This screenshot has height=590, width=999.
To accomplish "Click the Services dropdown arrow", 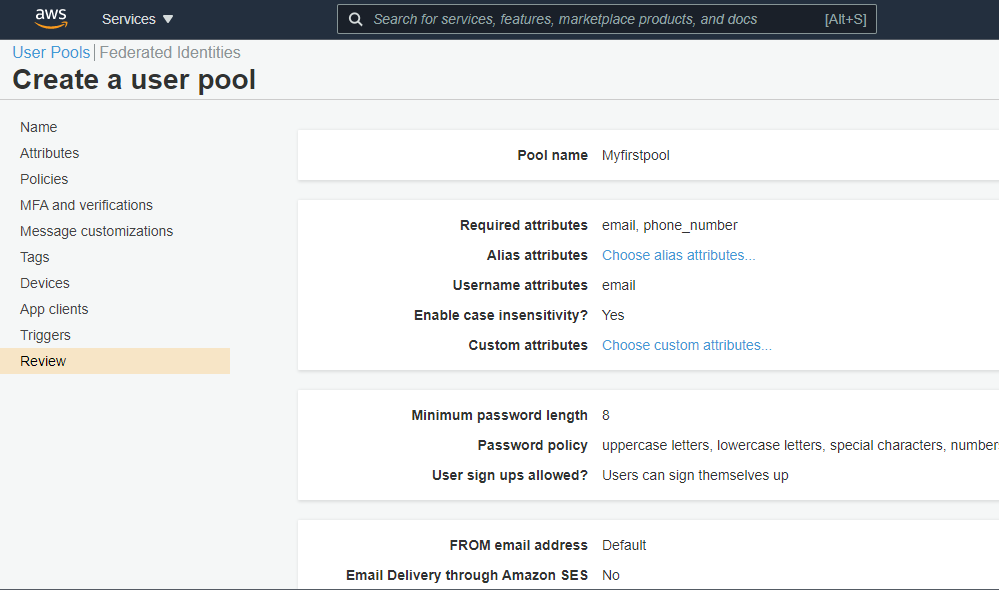I will 168,19.
